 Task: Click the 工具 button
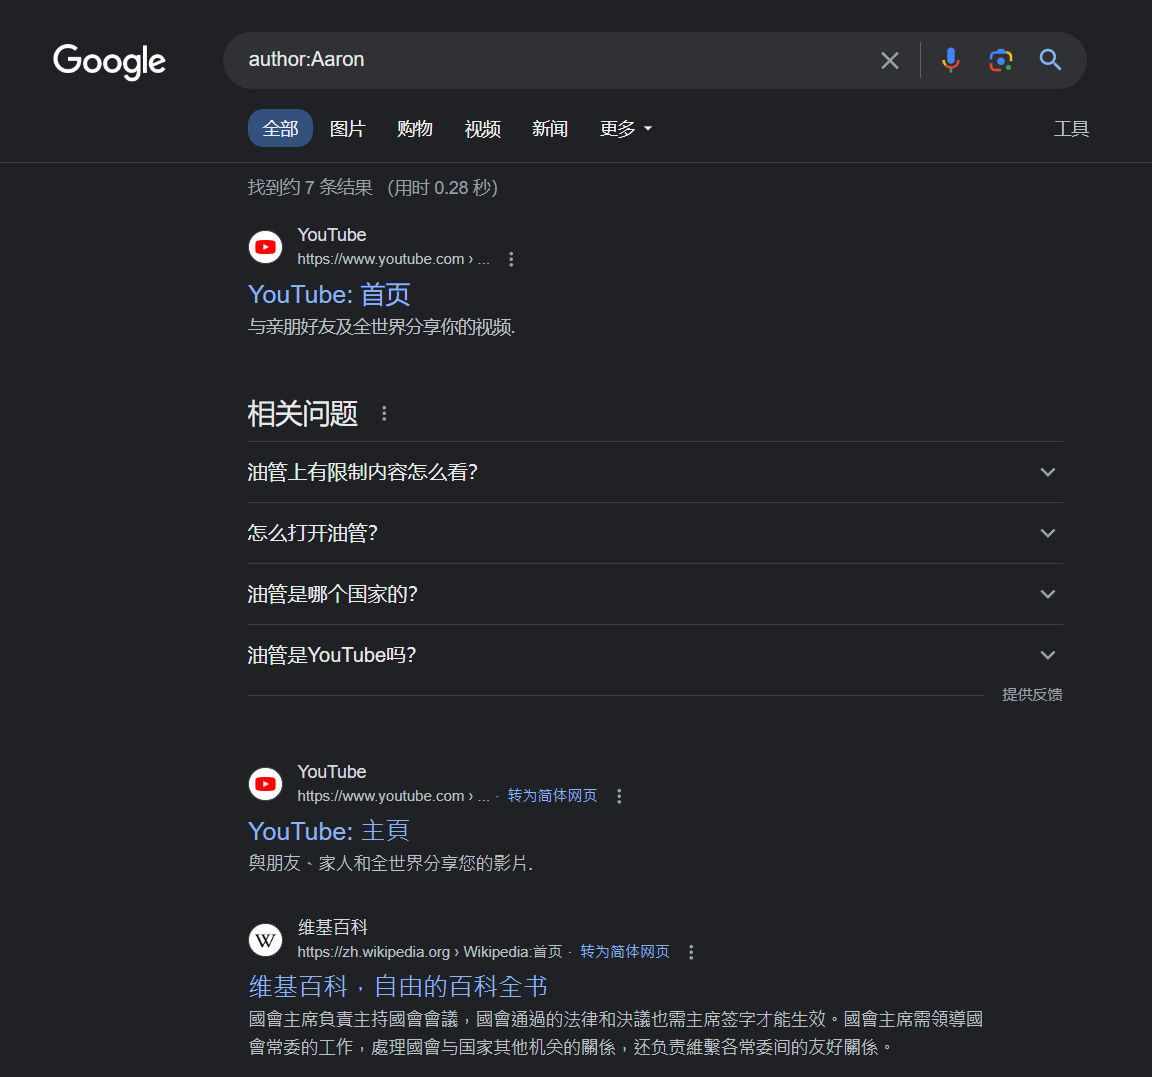click(1071, 129)
